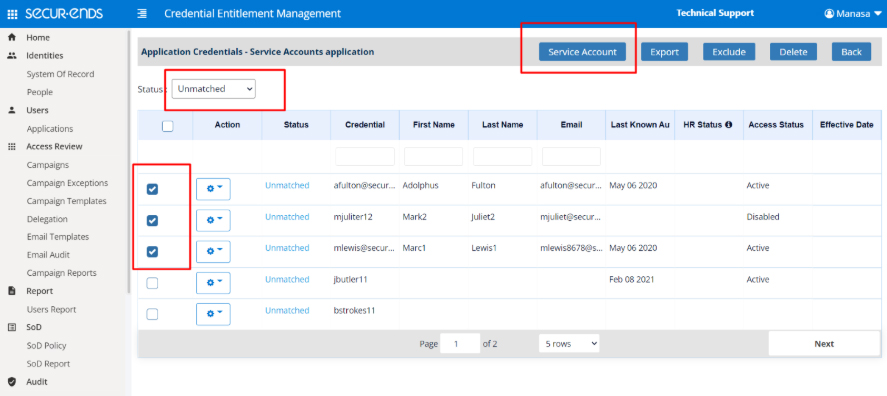Uncheck the afulton row checkbox
Viewport: 887px width, 396px height.
[152, 190]
